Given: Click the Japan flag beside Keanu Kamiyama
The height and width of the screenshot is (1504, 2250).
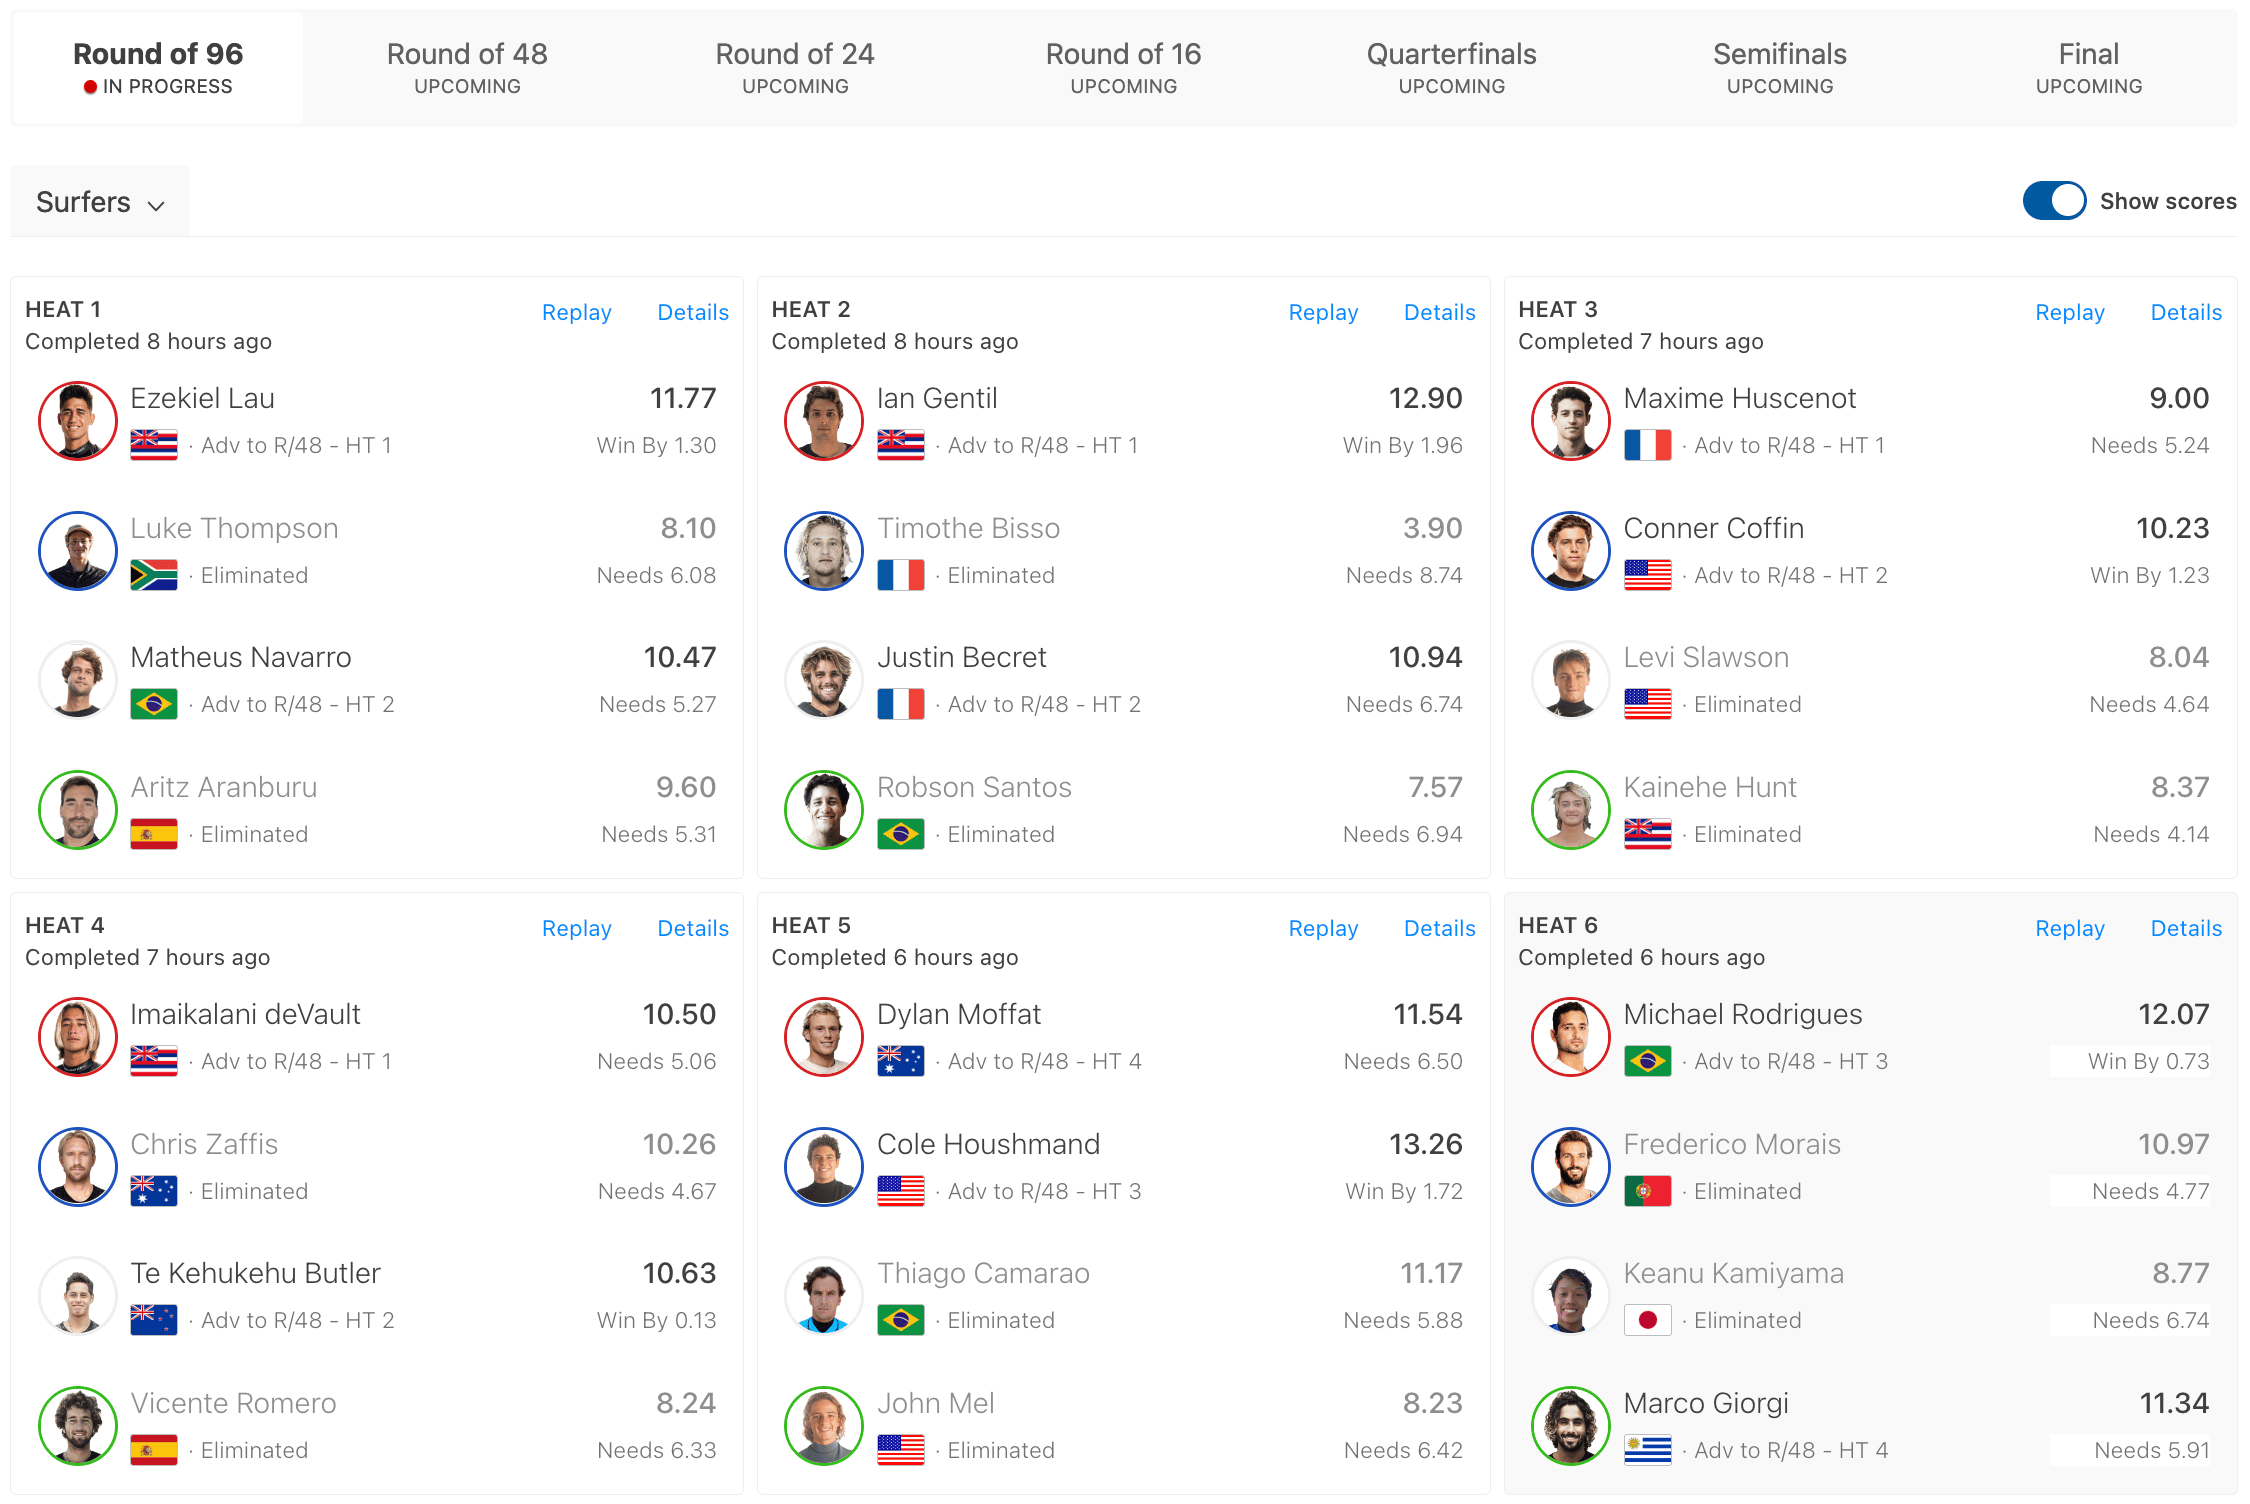Looking at the screenshot, I should pos(1647,1320).
